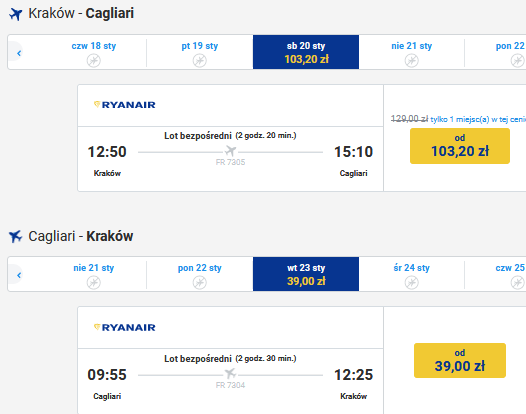
Task: Select return fare od 39,00 zł
Action: [x=460, y=360]
